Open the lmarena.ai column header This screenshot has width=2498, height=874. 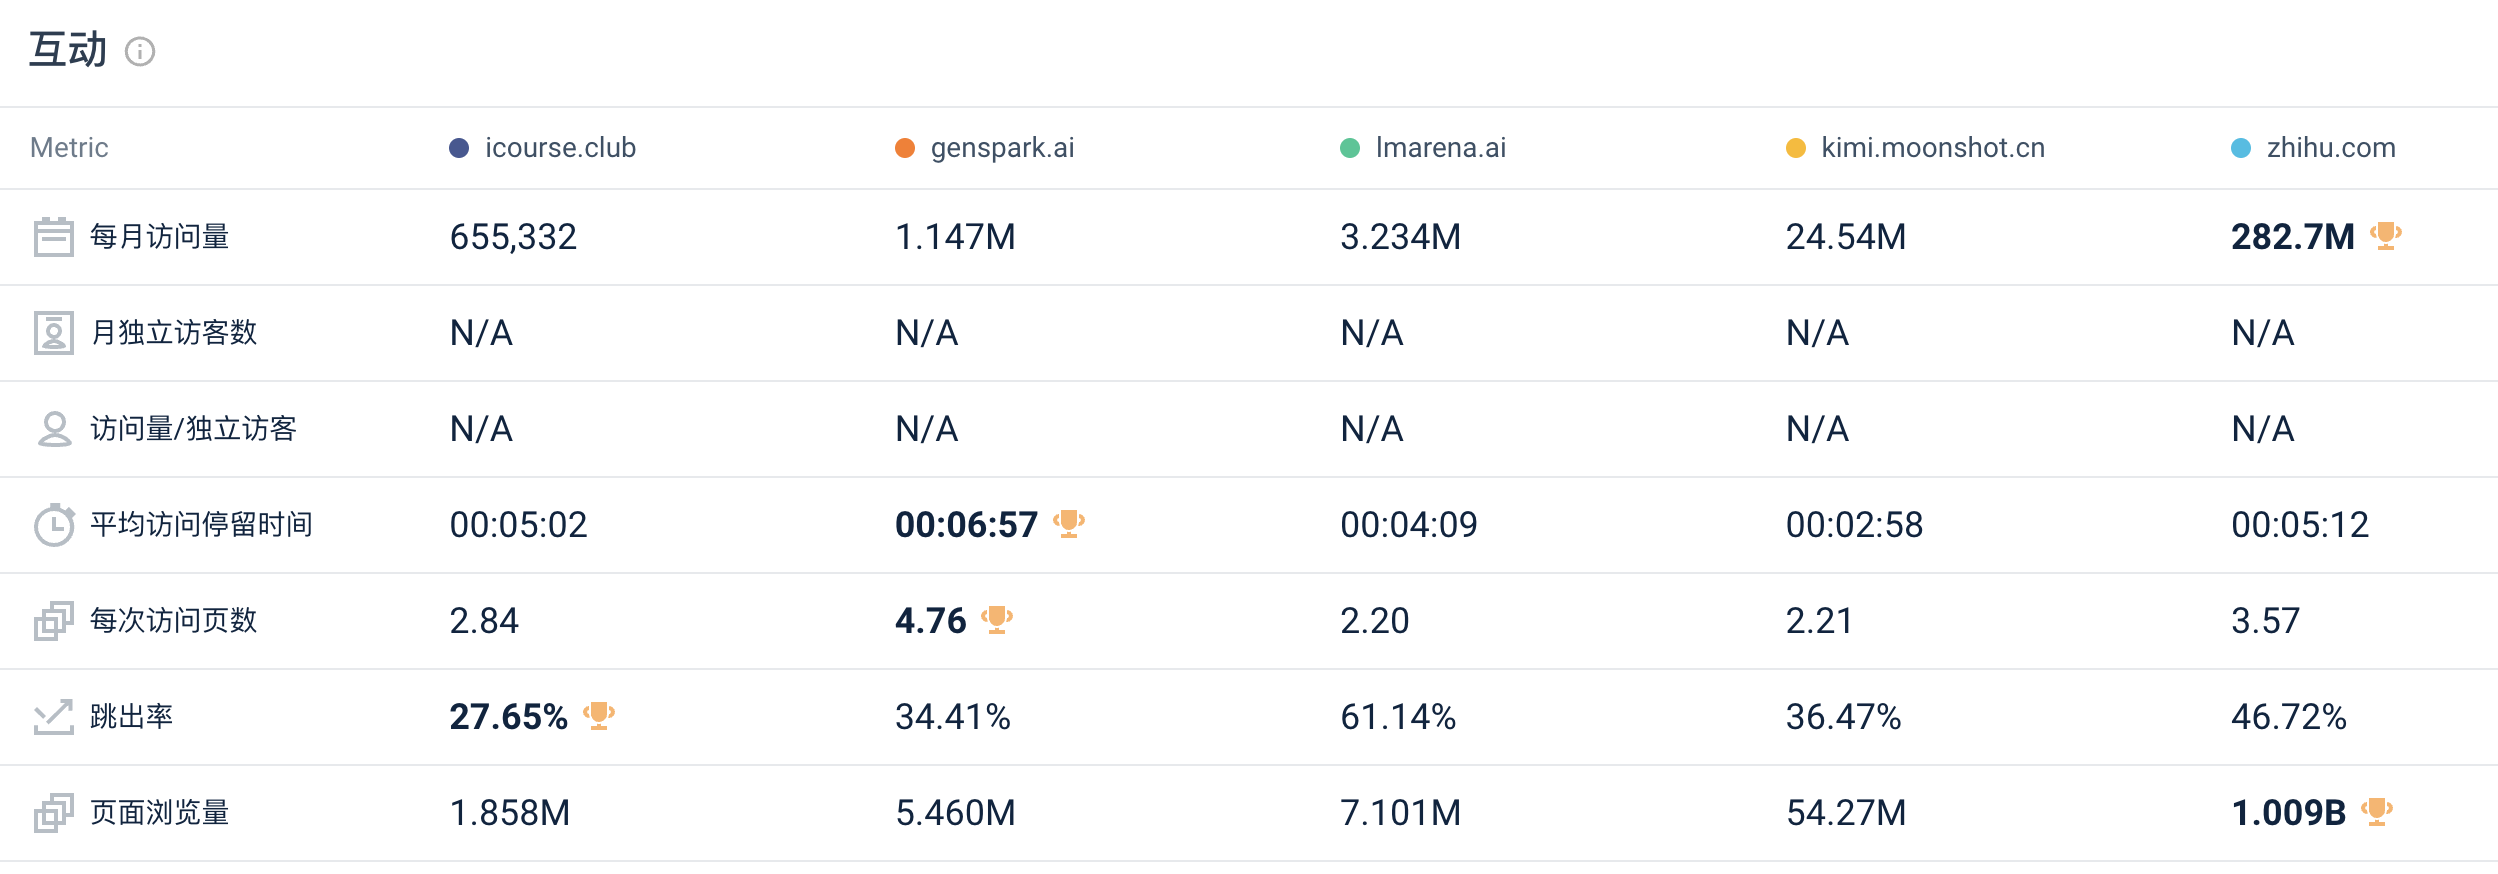[x=1441, y=148]
